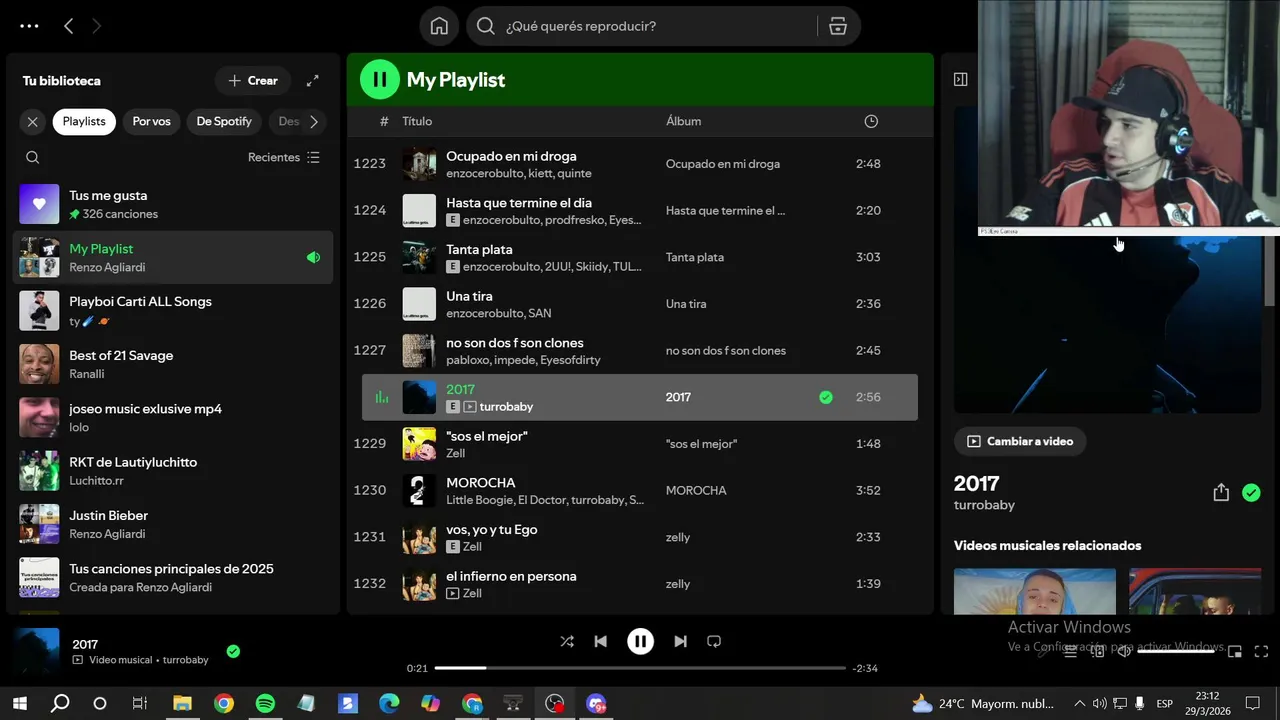Viewport: 1280px width, 720px height.
Task: Click the 2017 cover art in player bar
Action: coord(38,651)
